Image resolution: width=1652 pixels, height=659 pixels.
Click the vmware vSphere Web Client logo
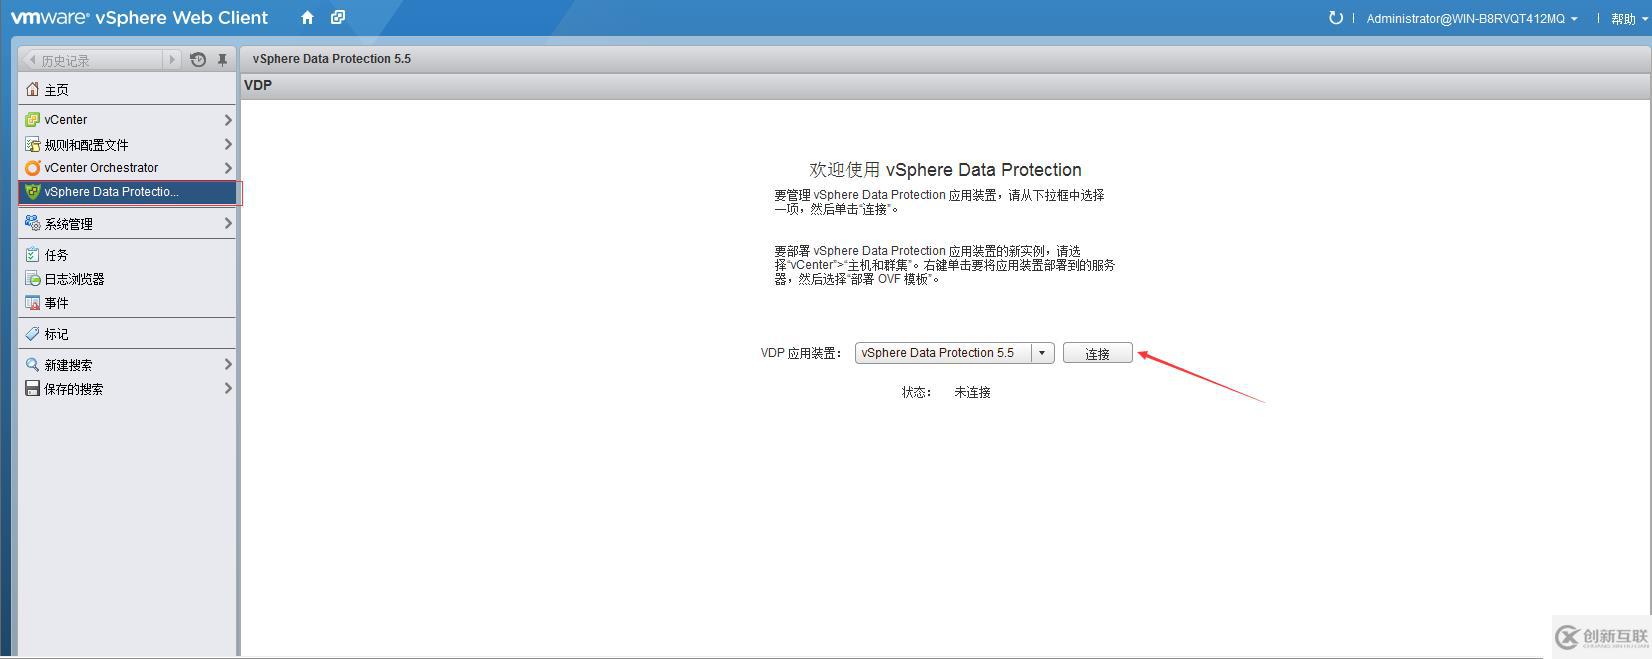click(139, 18)
